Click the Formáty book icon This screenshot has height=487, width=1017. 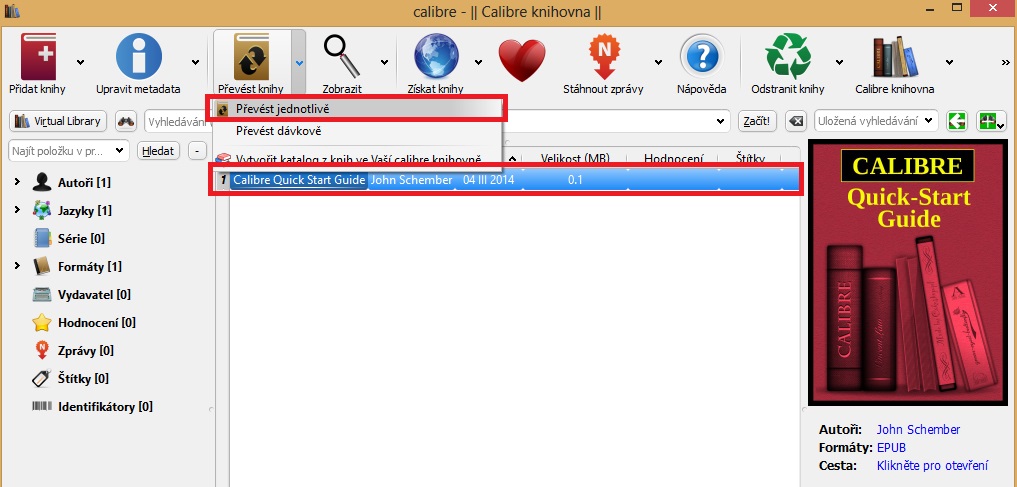coord(42,266)
